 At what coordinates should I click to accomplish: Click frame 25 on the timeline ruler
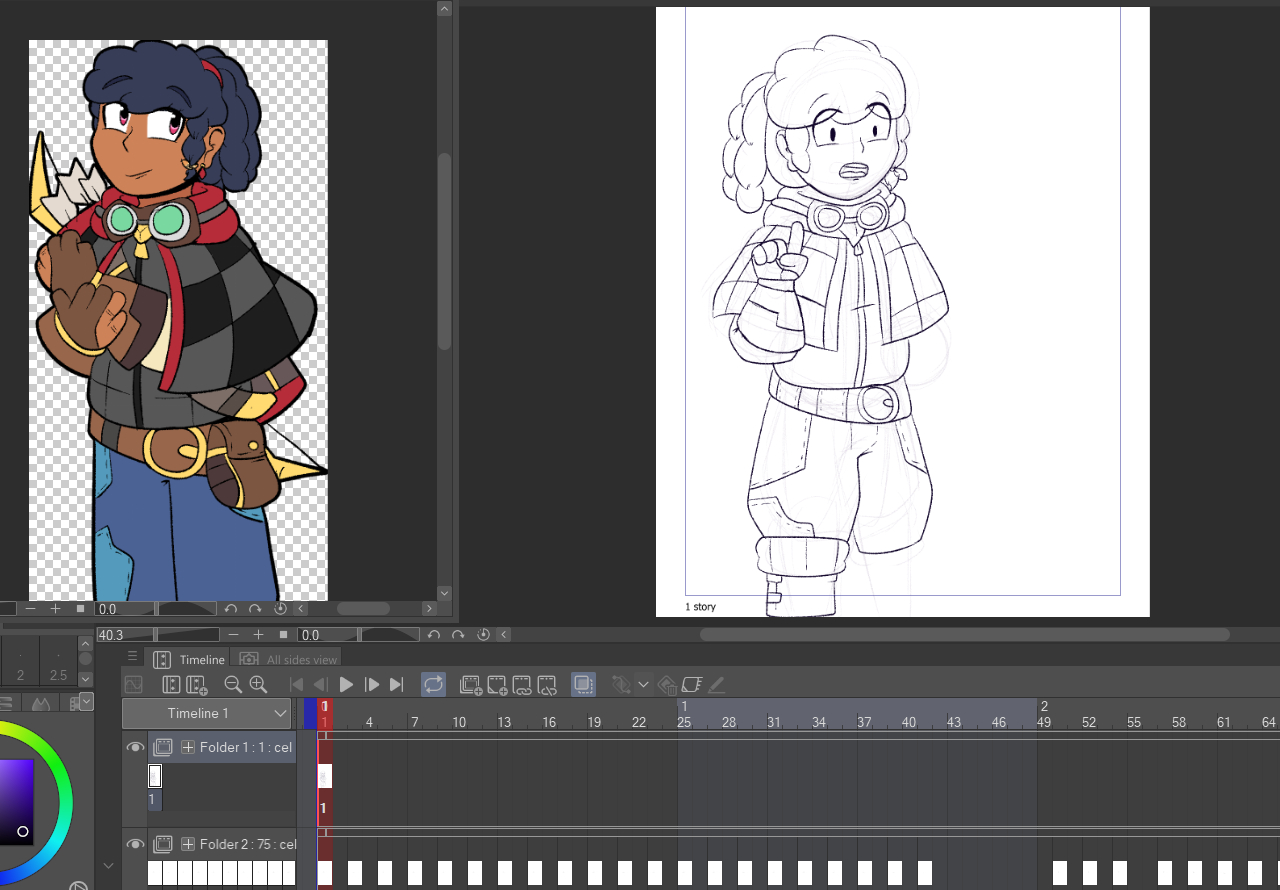[x=684, y=722]
